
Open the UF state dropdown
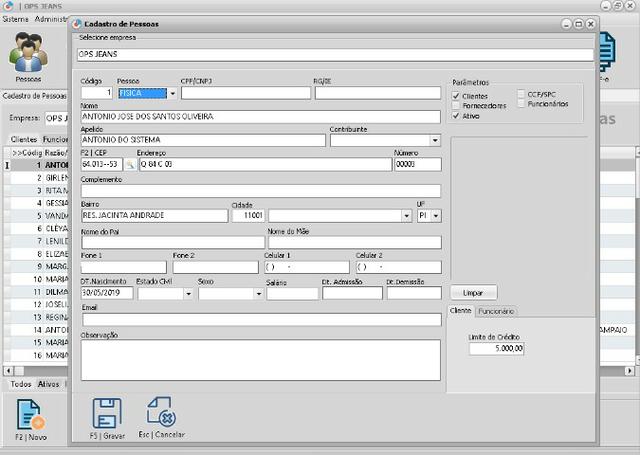436,216
